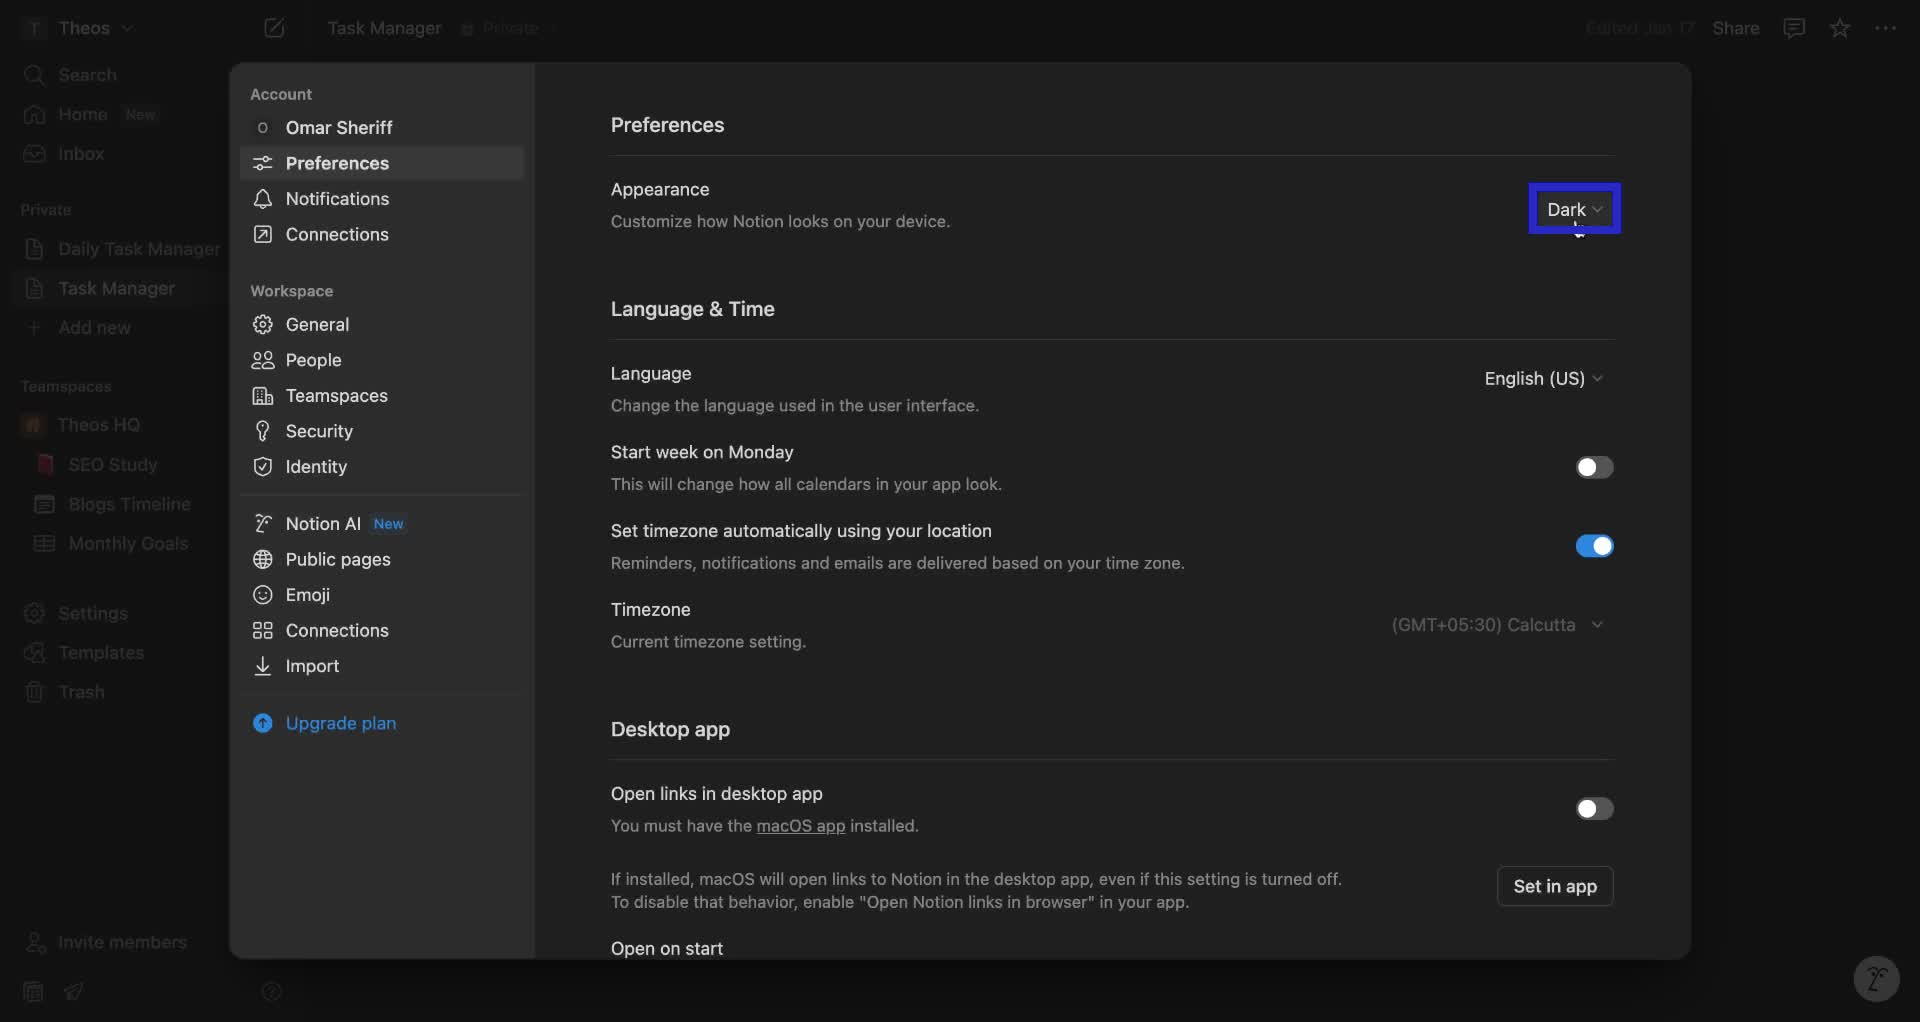
Task: Select People under Workspace settings
Action: [311, 360]
